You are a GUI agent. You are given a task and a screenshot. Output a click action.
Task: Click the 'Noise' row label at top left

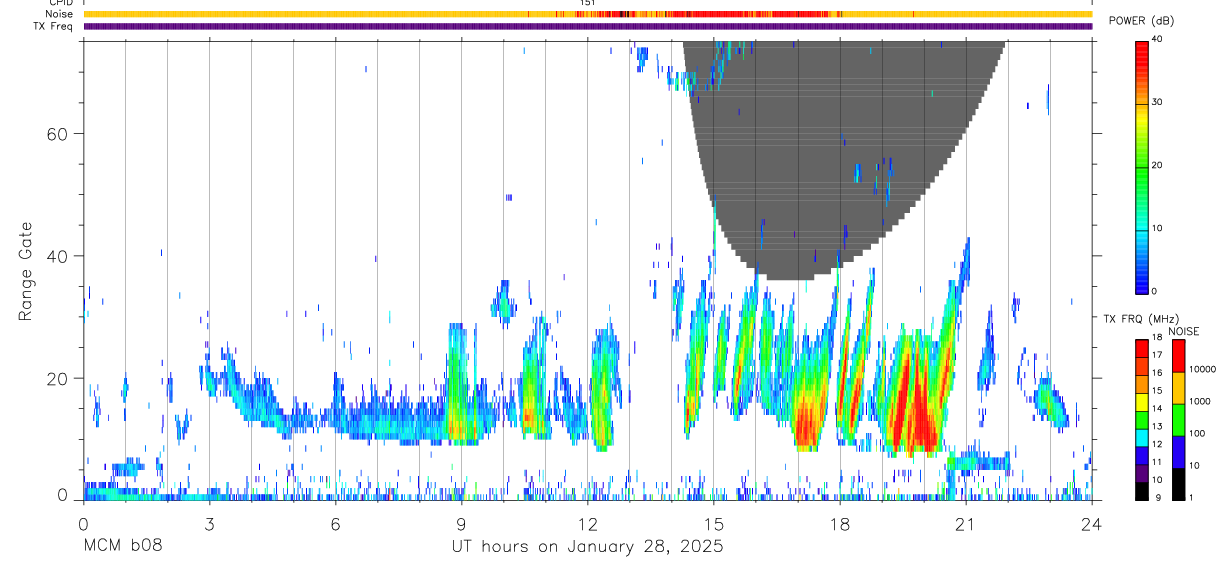pyautogui.click(x=59, y=14)
